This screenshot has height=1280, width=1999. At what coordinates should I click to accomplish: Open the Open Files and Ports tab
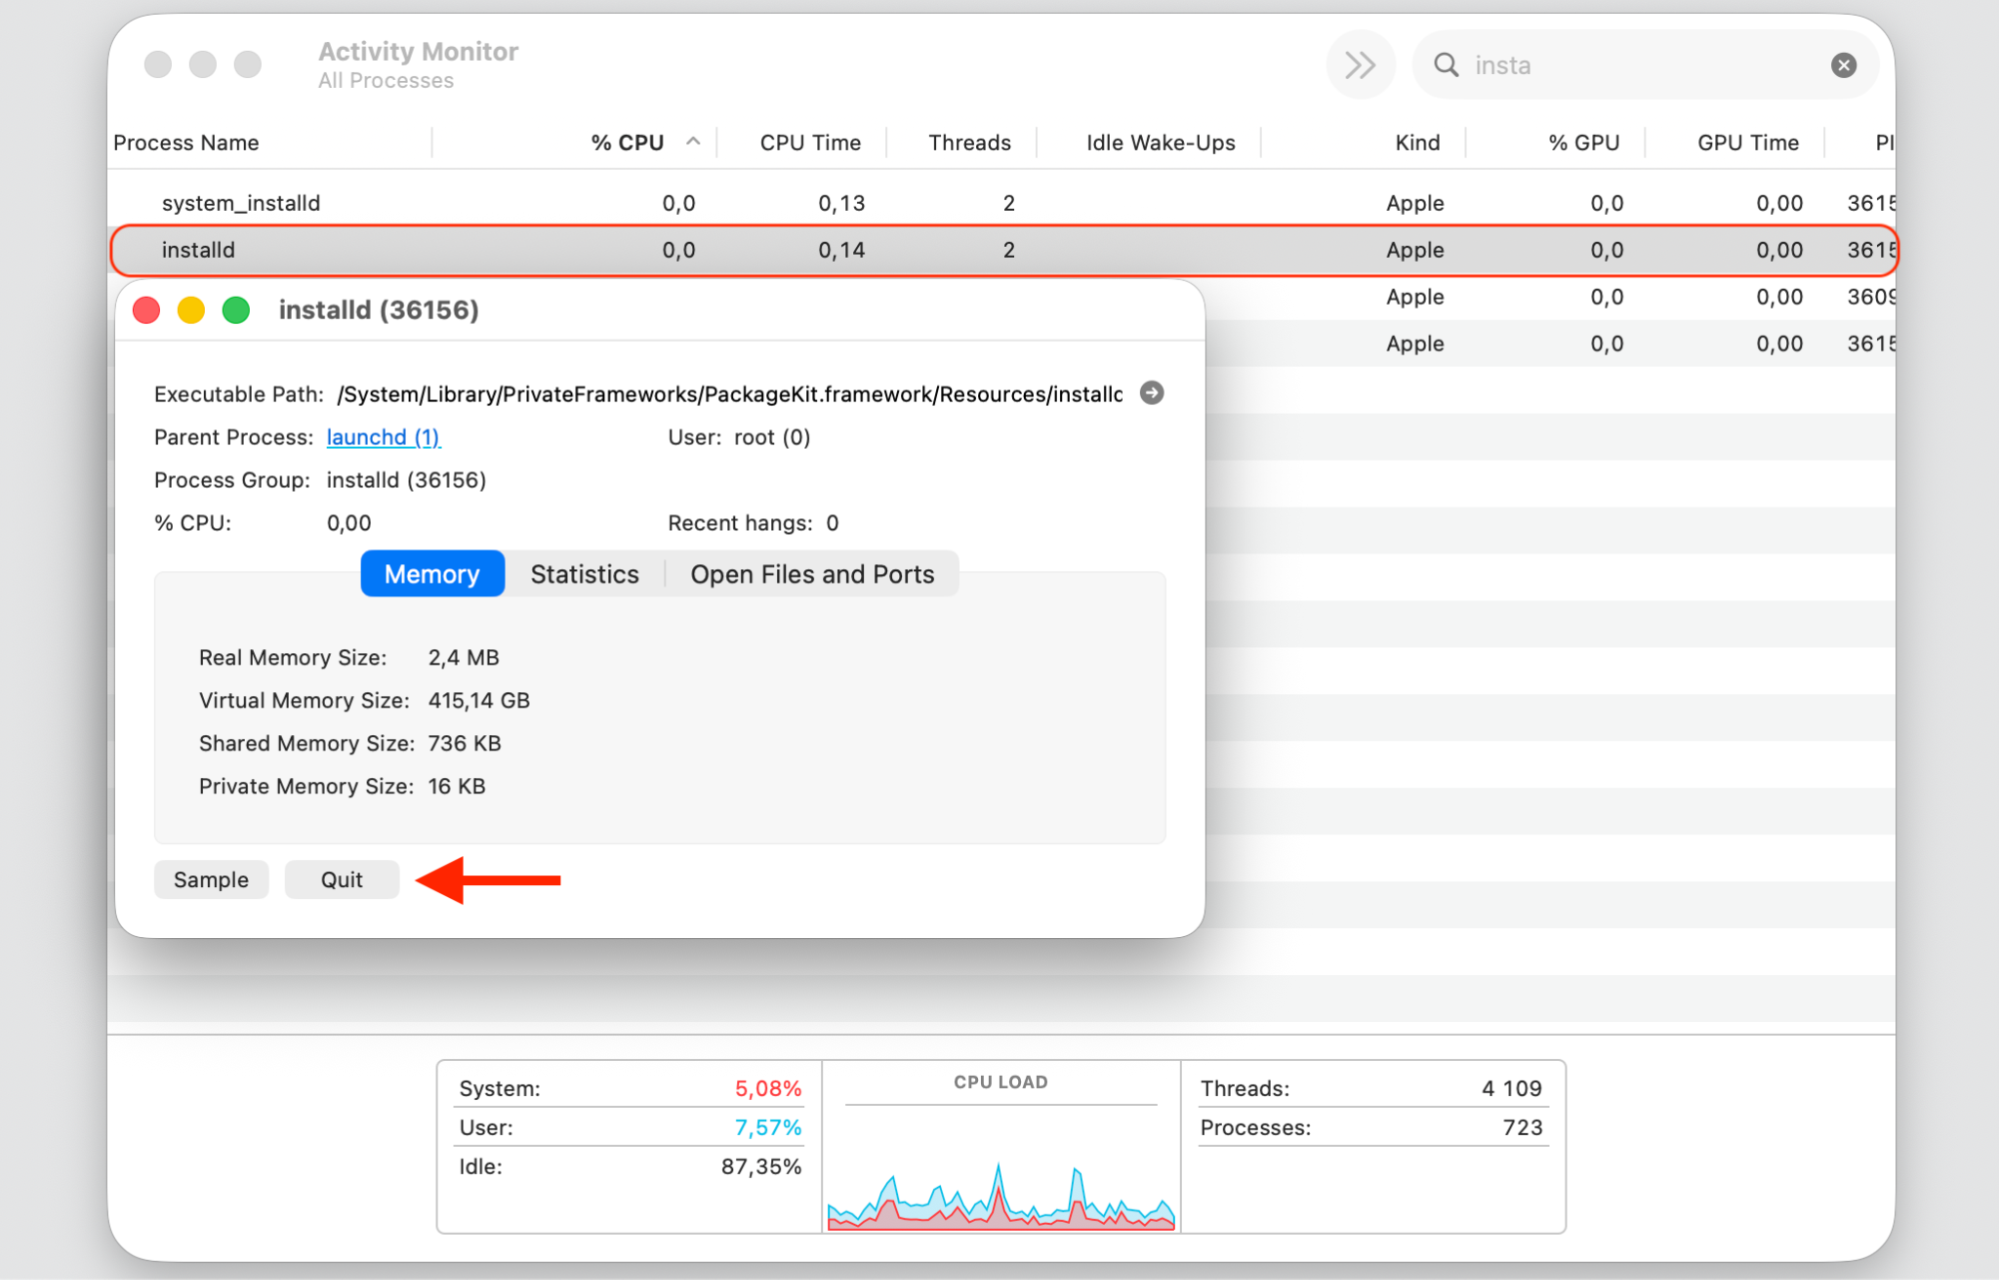pos(812,574)
